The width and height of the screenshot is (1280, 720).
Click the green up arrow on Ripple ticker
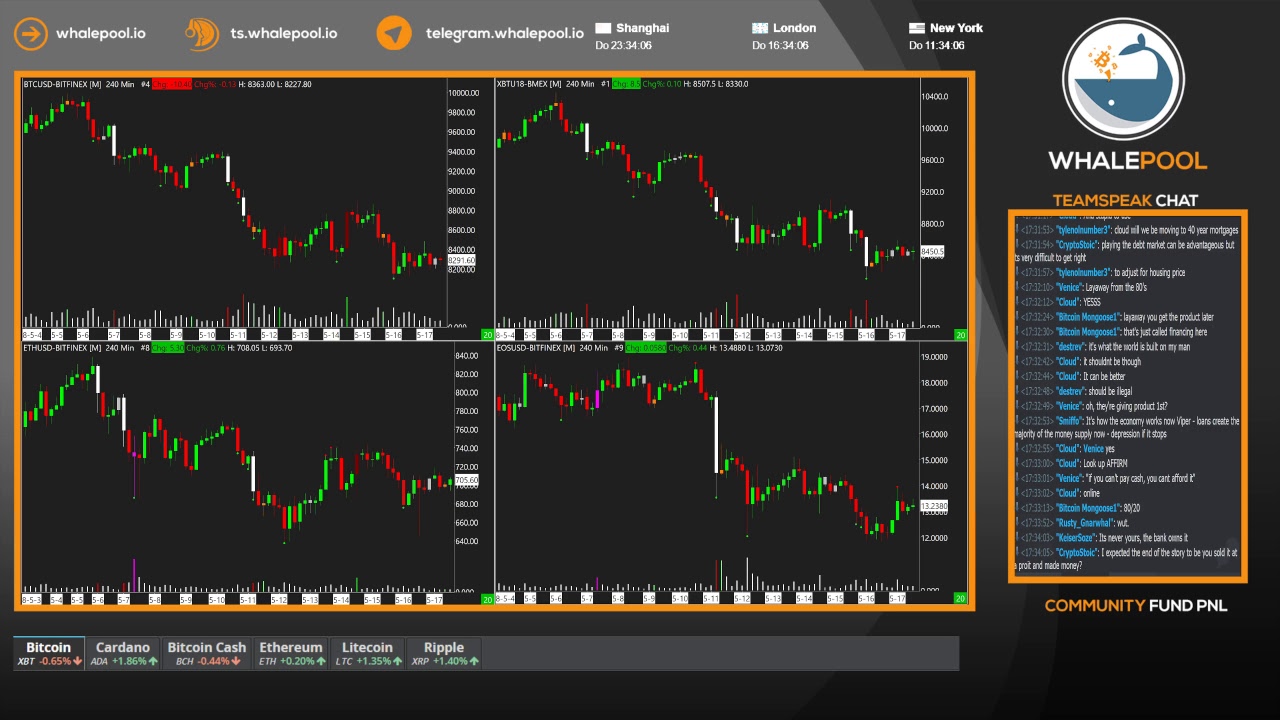tap(474, 661)
